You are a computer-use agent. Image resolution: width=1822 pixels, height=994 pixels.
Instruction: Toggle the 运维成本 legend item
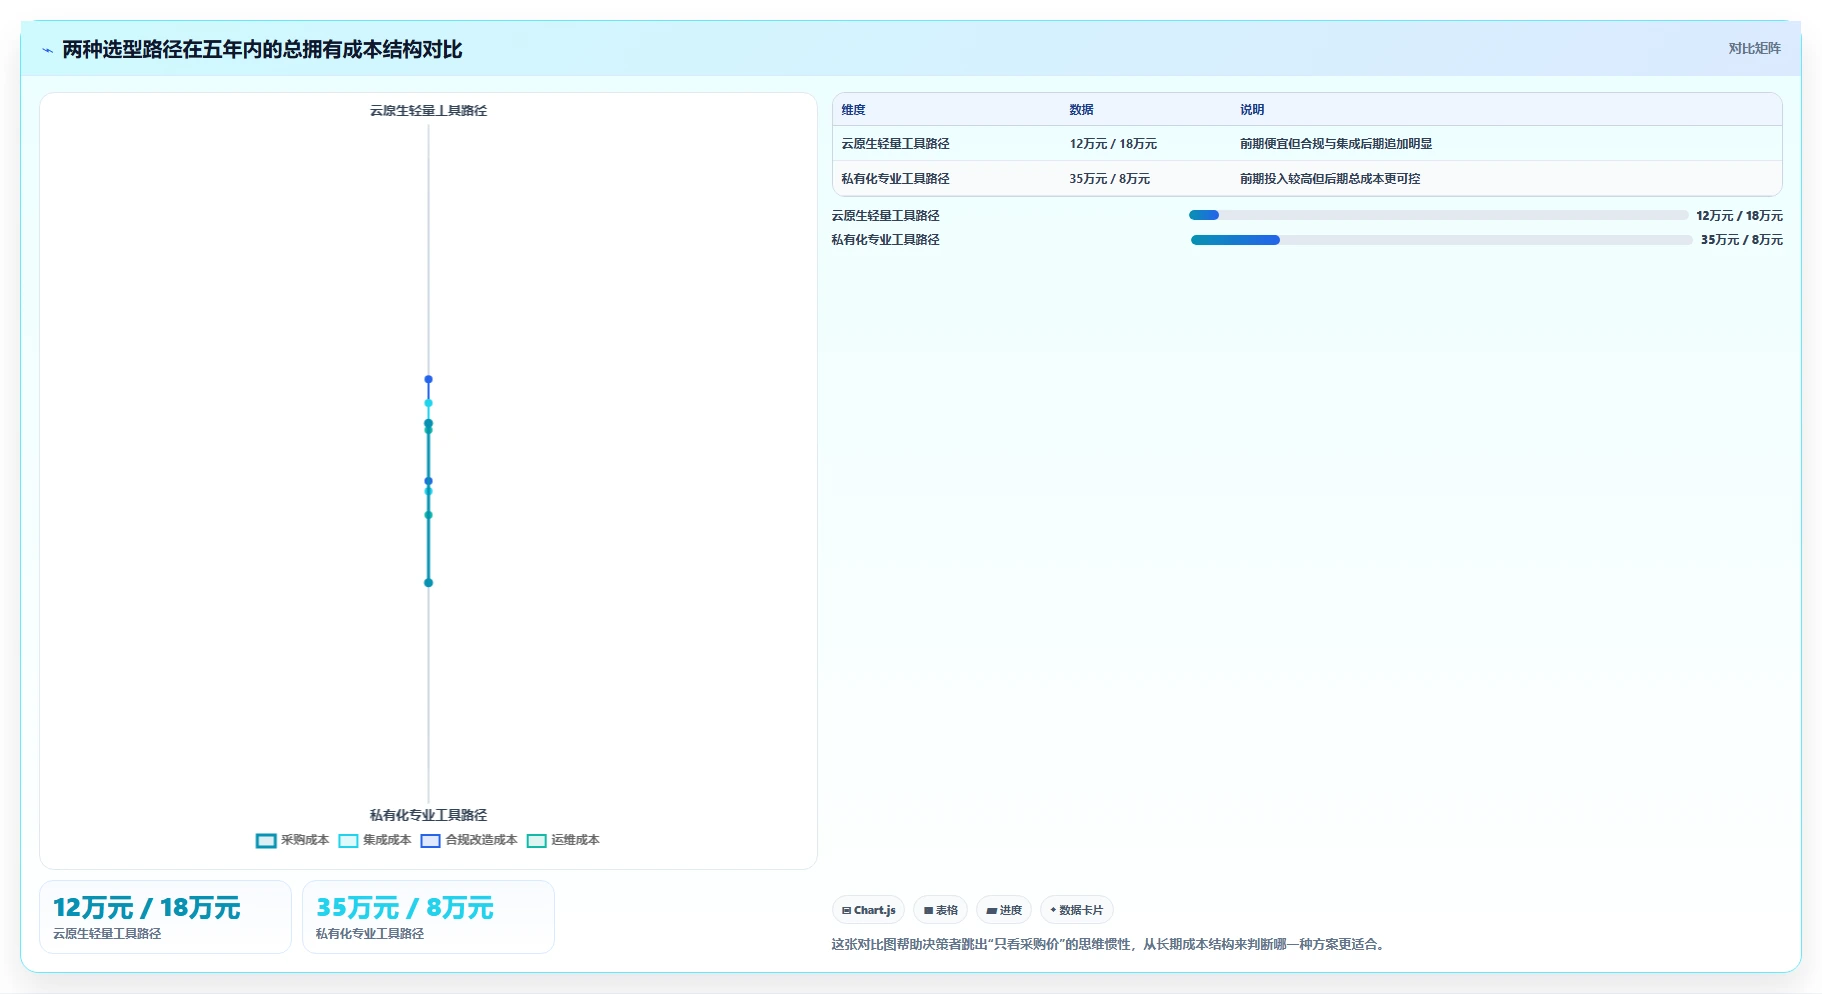coord(563,840)
